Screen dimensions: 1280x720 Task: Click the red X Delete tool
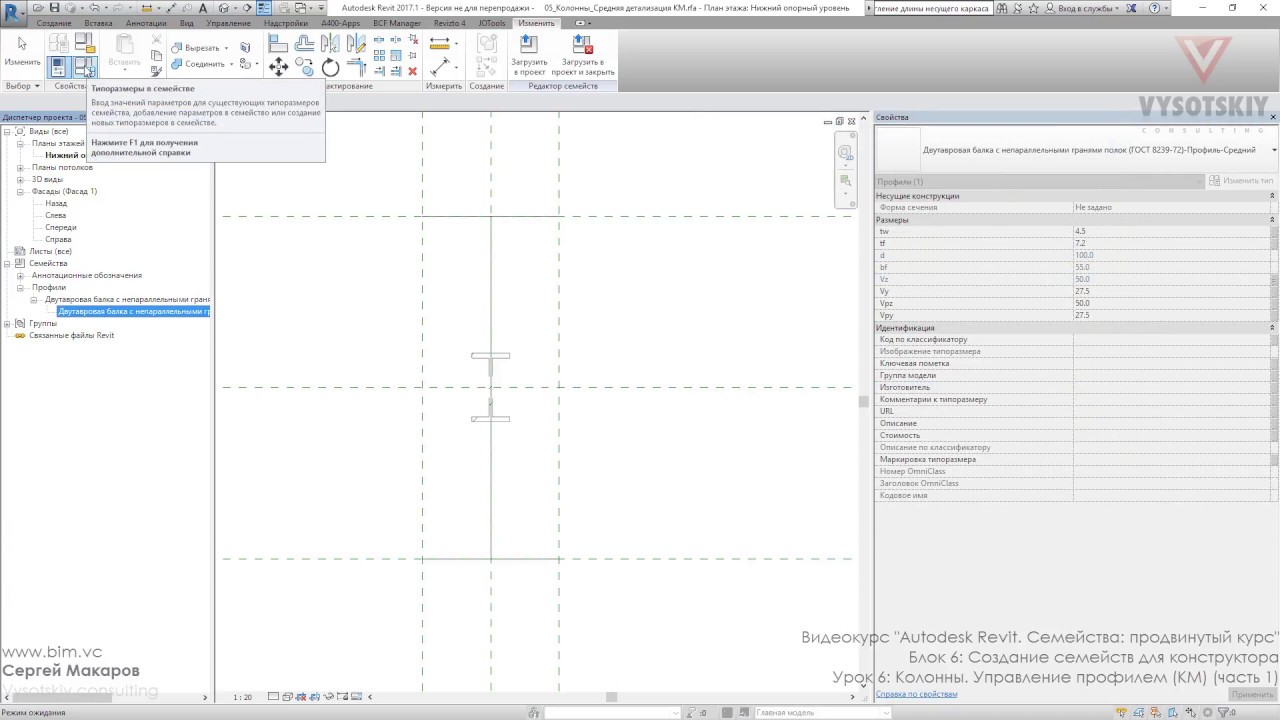pyautogui.click(x=412, y=71)
